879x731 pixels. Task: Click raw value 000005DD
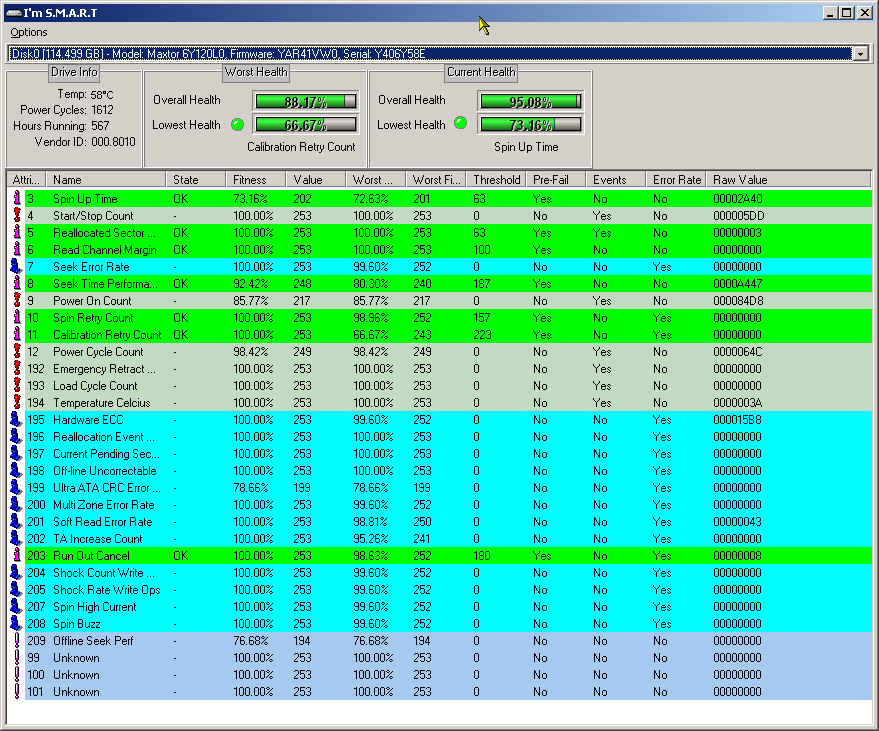point(739,215)
